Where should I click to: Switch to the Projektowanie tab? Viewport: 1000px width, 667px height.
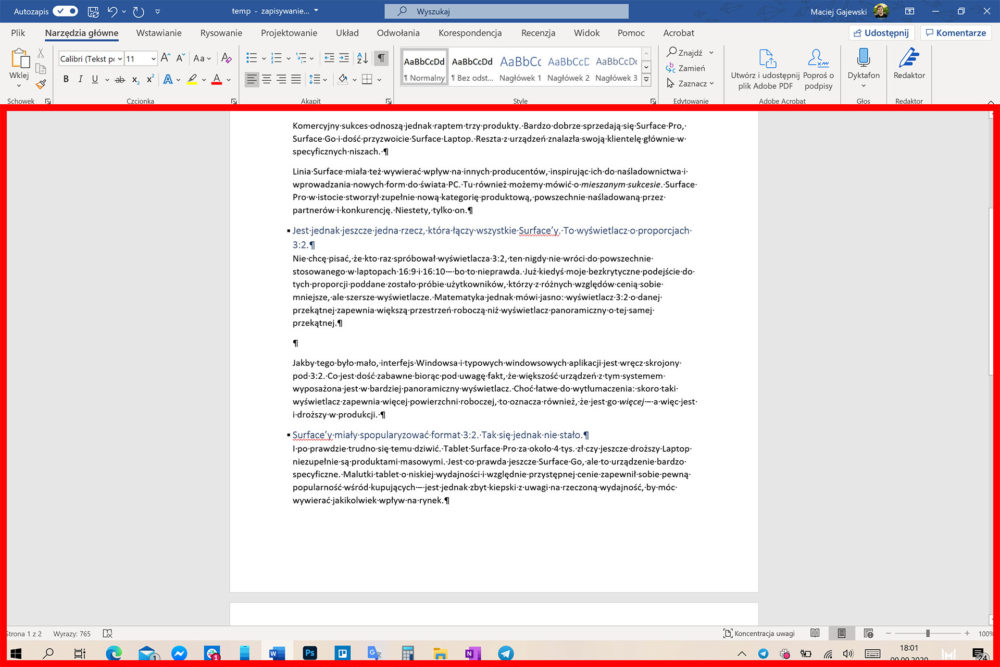tap(289, 33)
